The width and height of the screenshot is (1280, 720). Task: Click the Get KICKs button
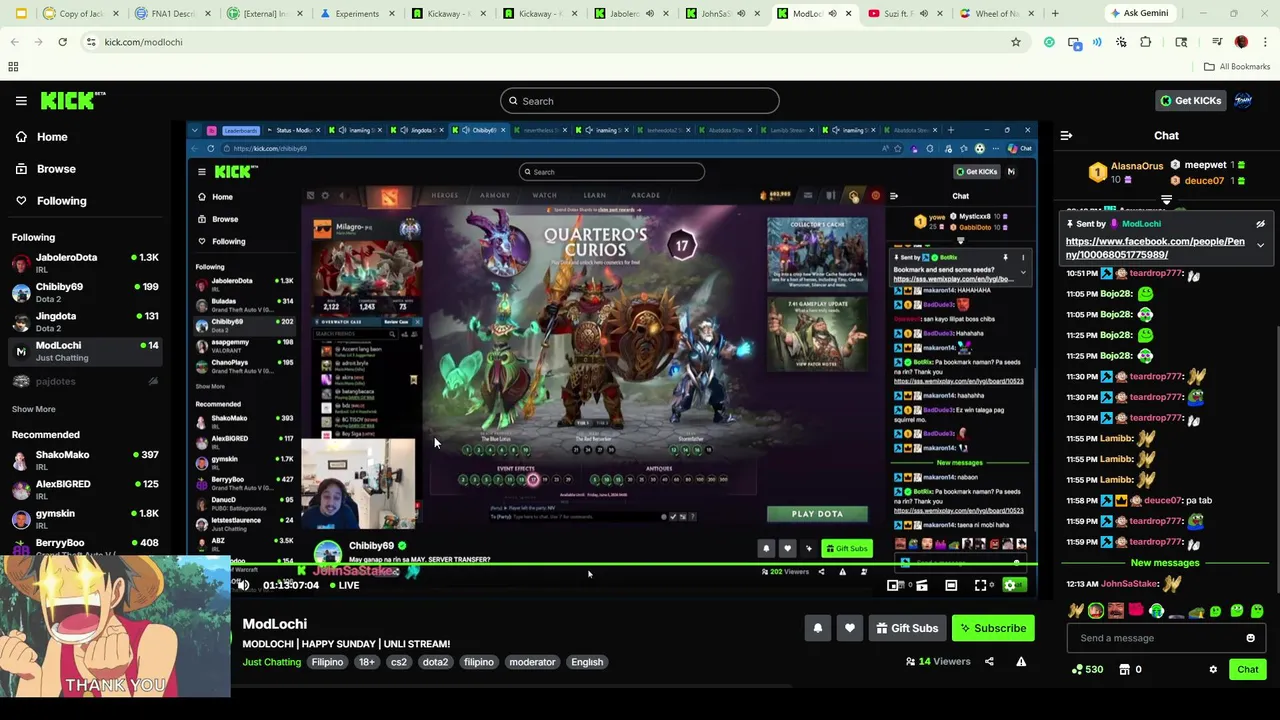coord(1190,101)
